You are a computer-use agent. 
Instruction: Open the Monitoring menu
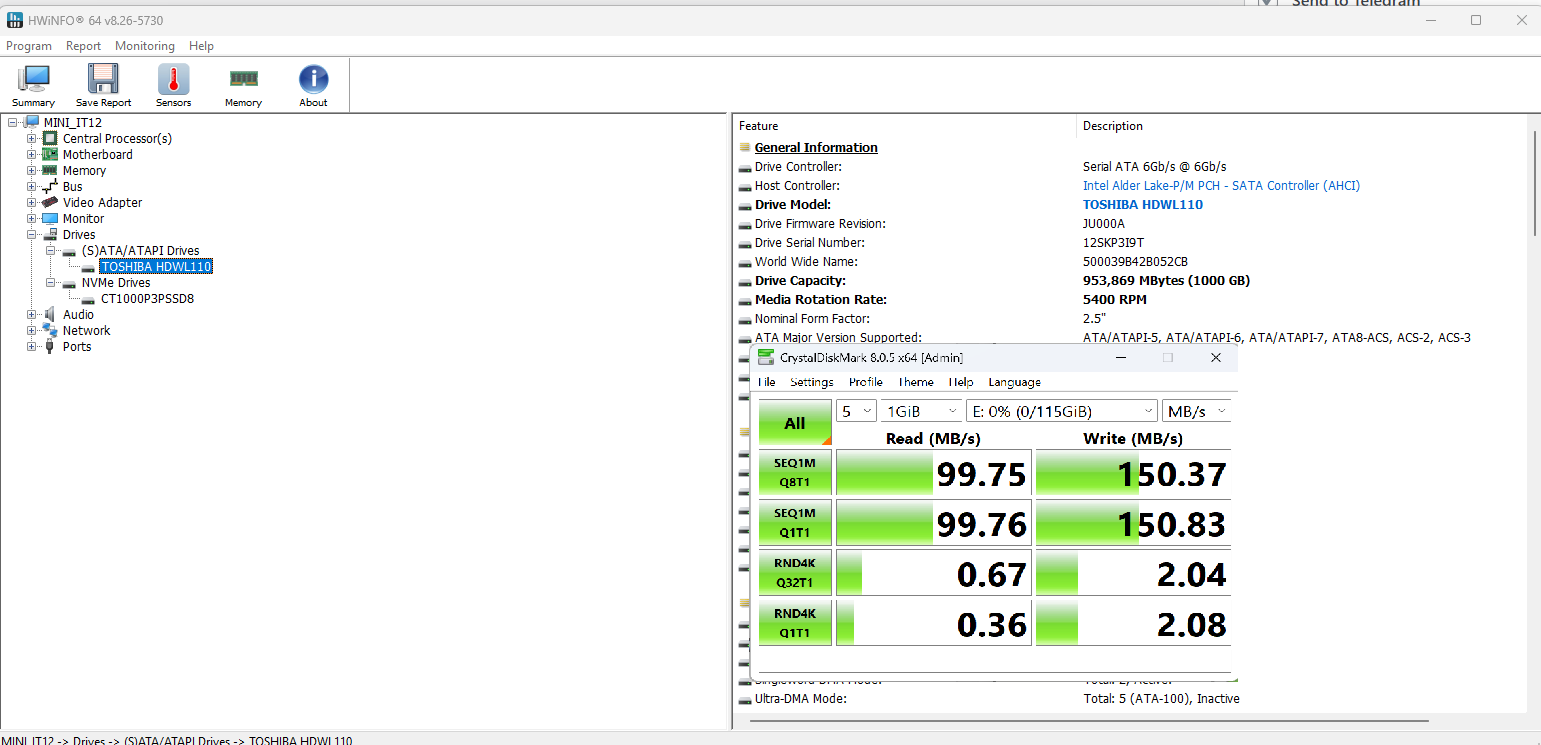[x=144, y=46]
